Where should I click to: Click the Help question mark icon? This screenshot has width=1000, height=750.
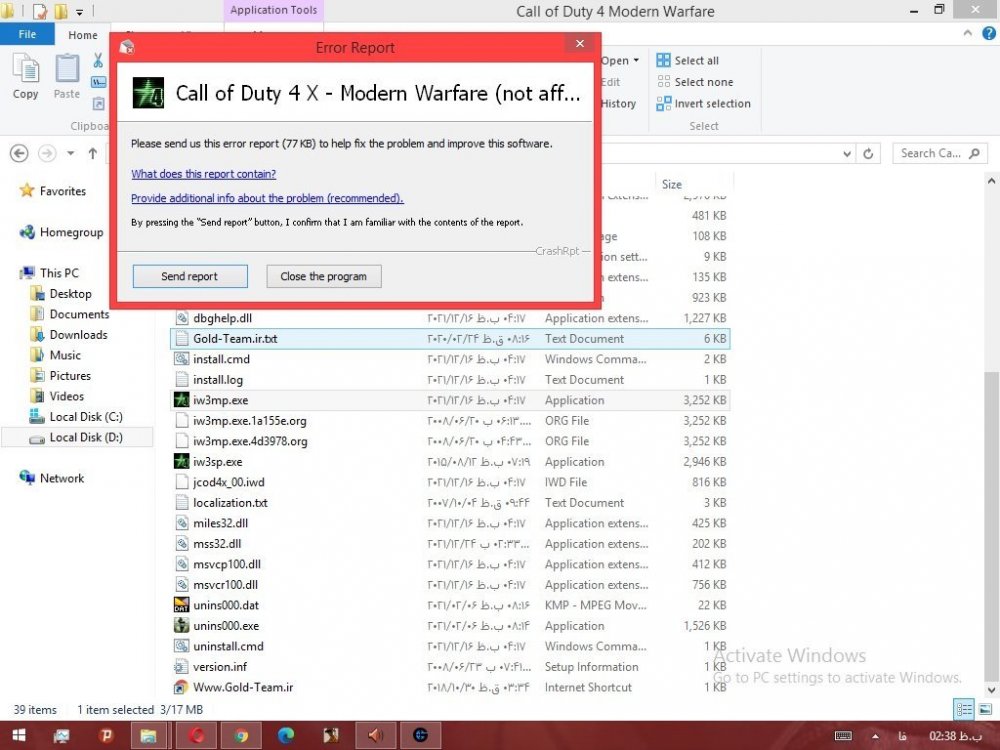point(988,35)
